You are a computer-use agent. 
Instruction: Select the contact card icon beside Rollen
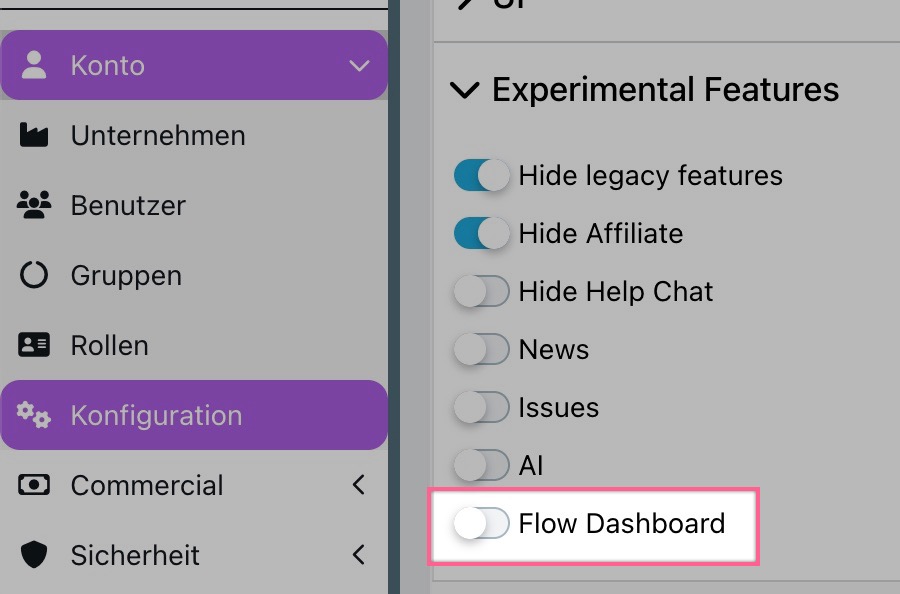[34, 345]
